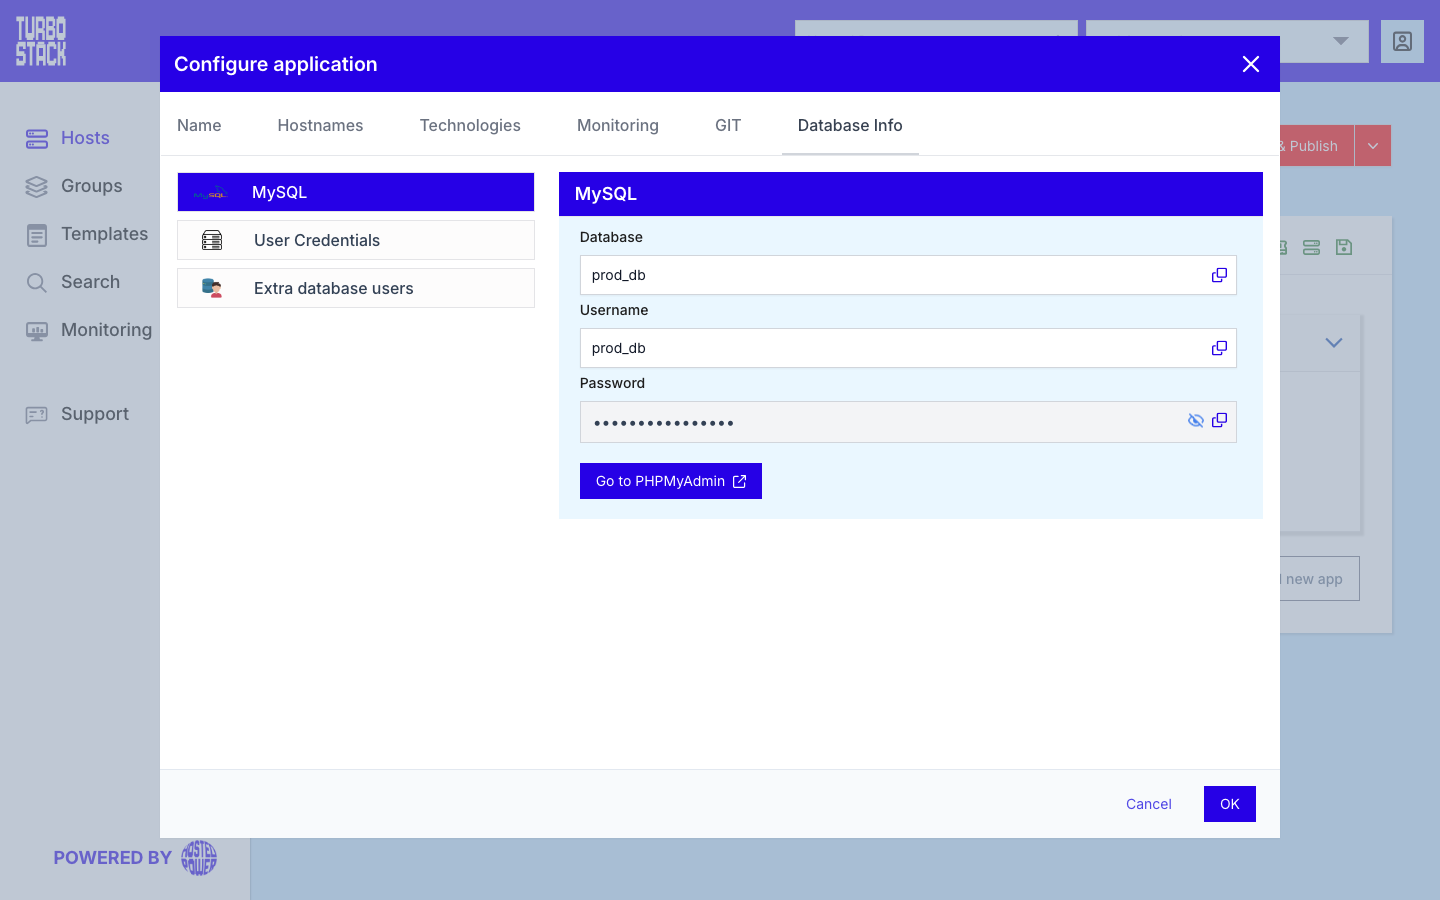This screenshot has height=900, width=1440.
Task: Copy the Password to clipboard
Action: point(1219,421)
